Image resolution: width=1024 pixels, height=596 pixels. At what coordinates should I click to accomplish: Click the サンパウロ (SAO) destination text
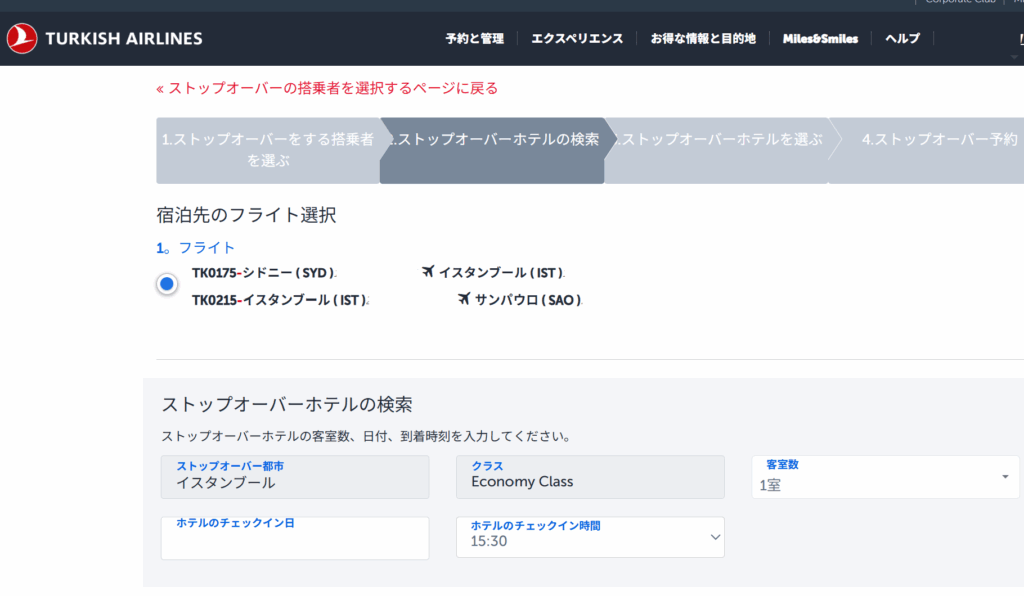coord(528,300)
